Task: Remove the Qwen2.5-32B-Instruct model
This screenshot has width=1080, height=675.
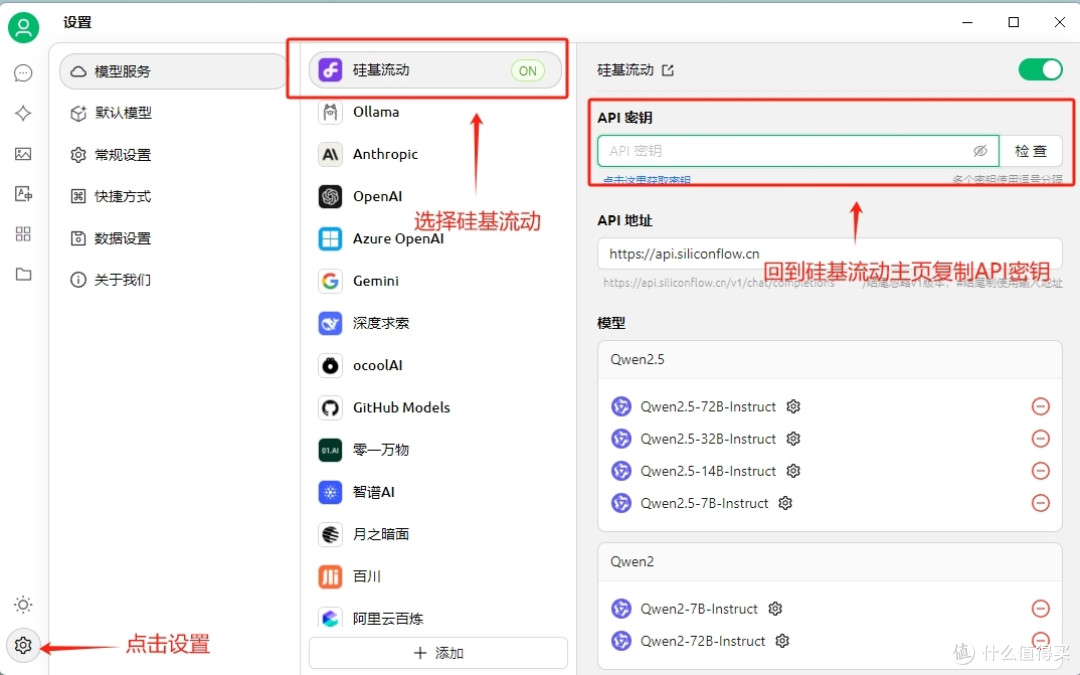Action: (1041, 439)
